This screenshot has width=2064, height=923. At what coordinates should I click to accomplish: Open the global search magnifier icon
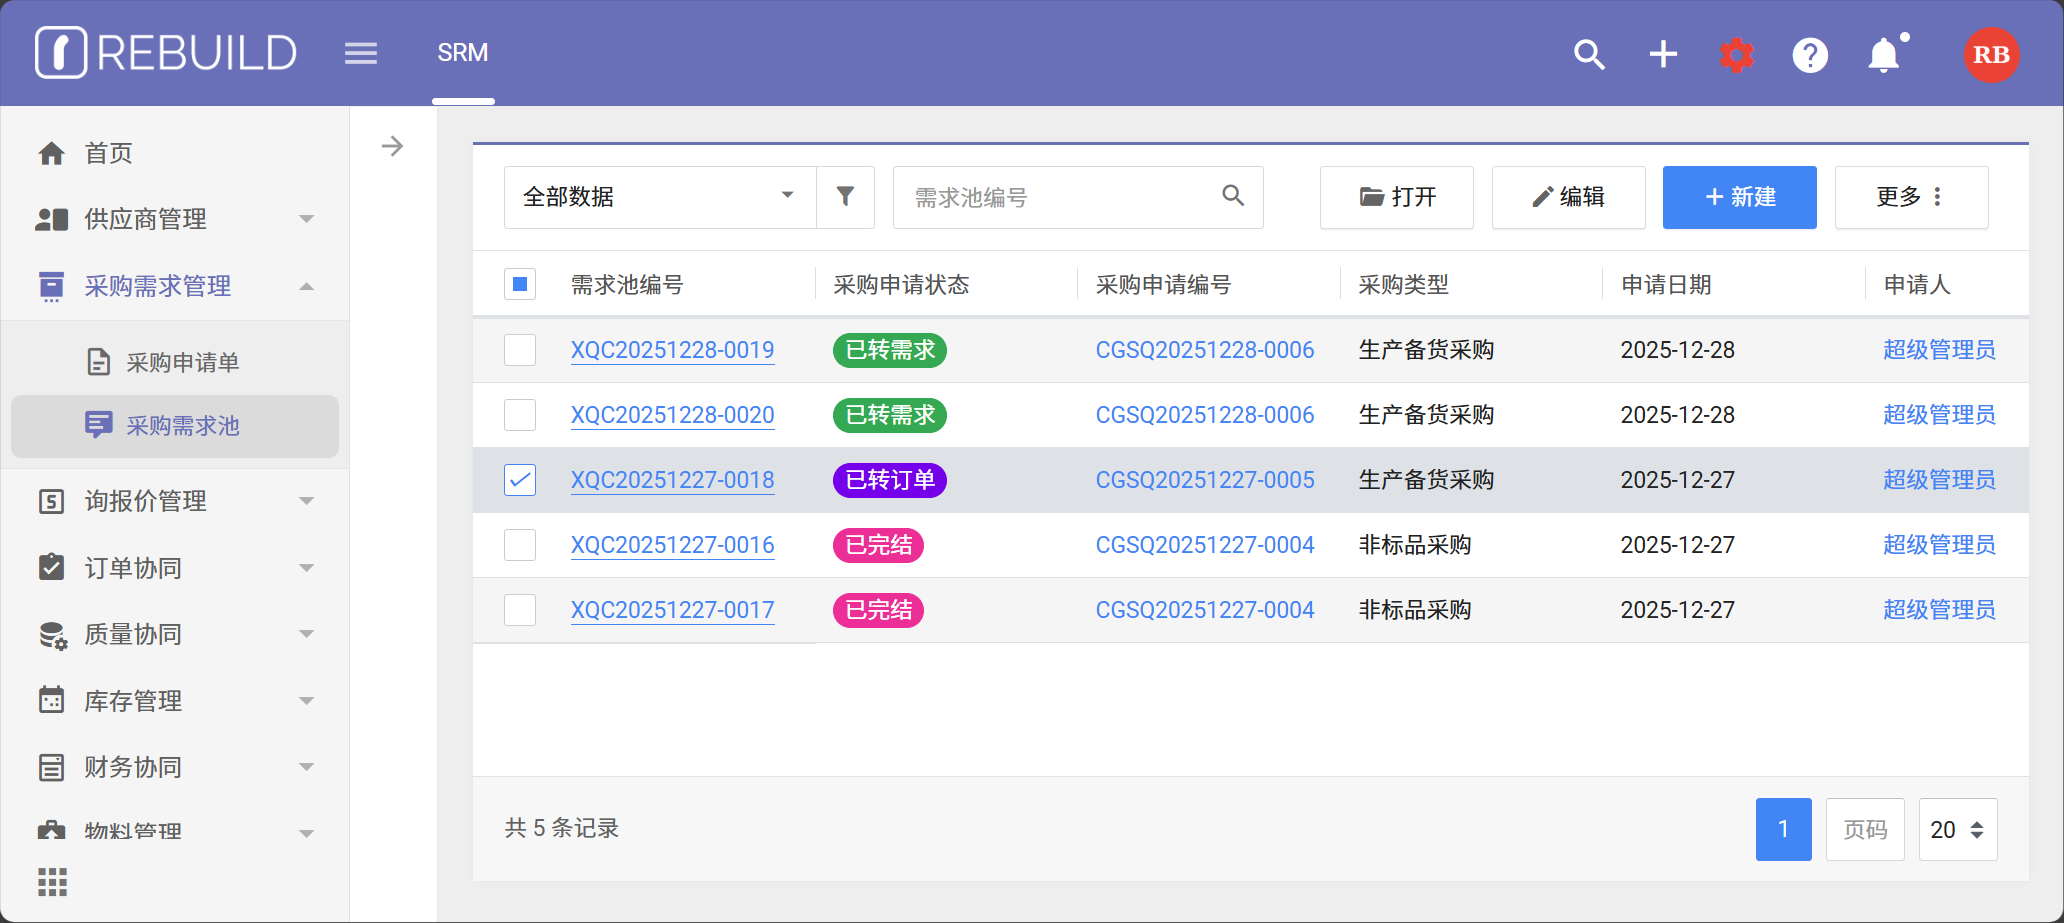1589,54
